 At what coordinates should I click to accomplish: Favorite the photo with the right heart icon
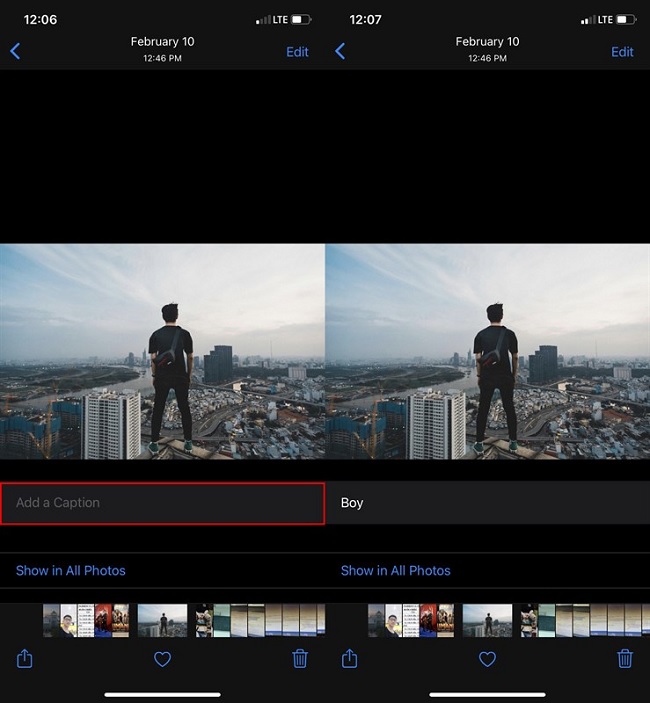[x=487, y=659]
